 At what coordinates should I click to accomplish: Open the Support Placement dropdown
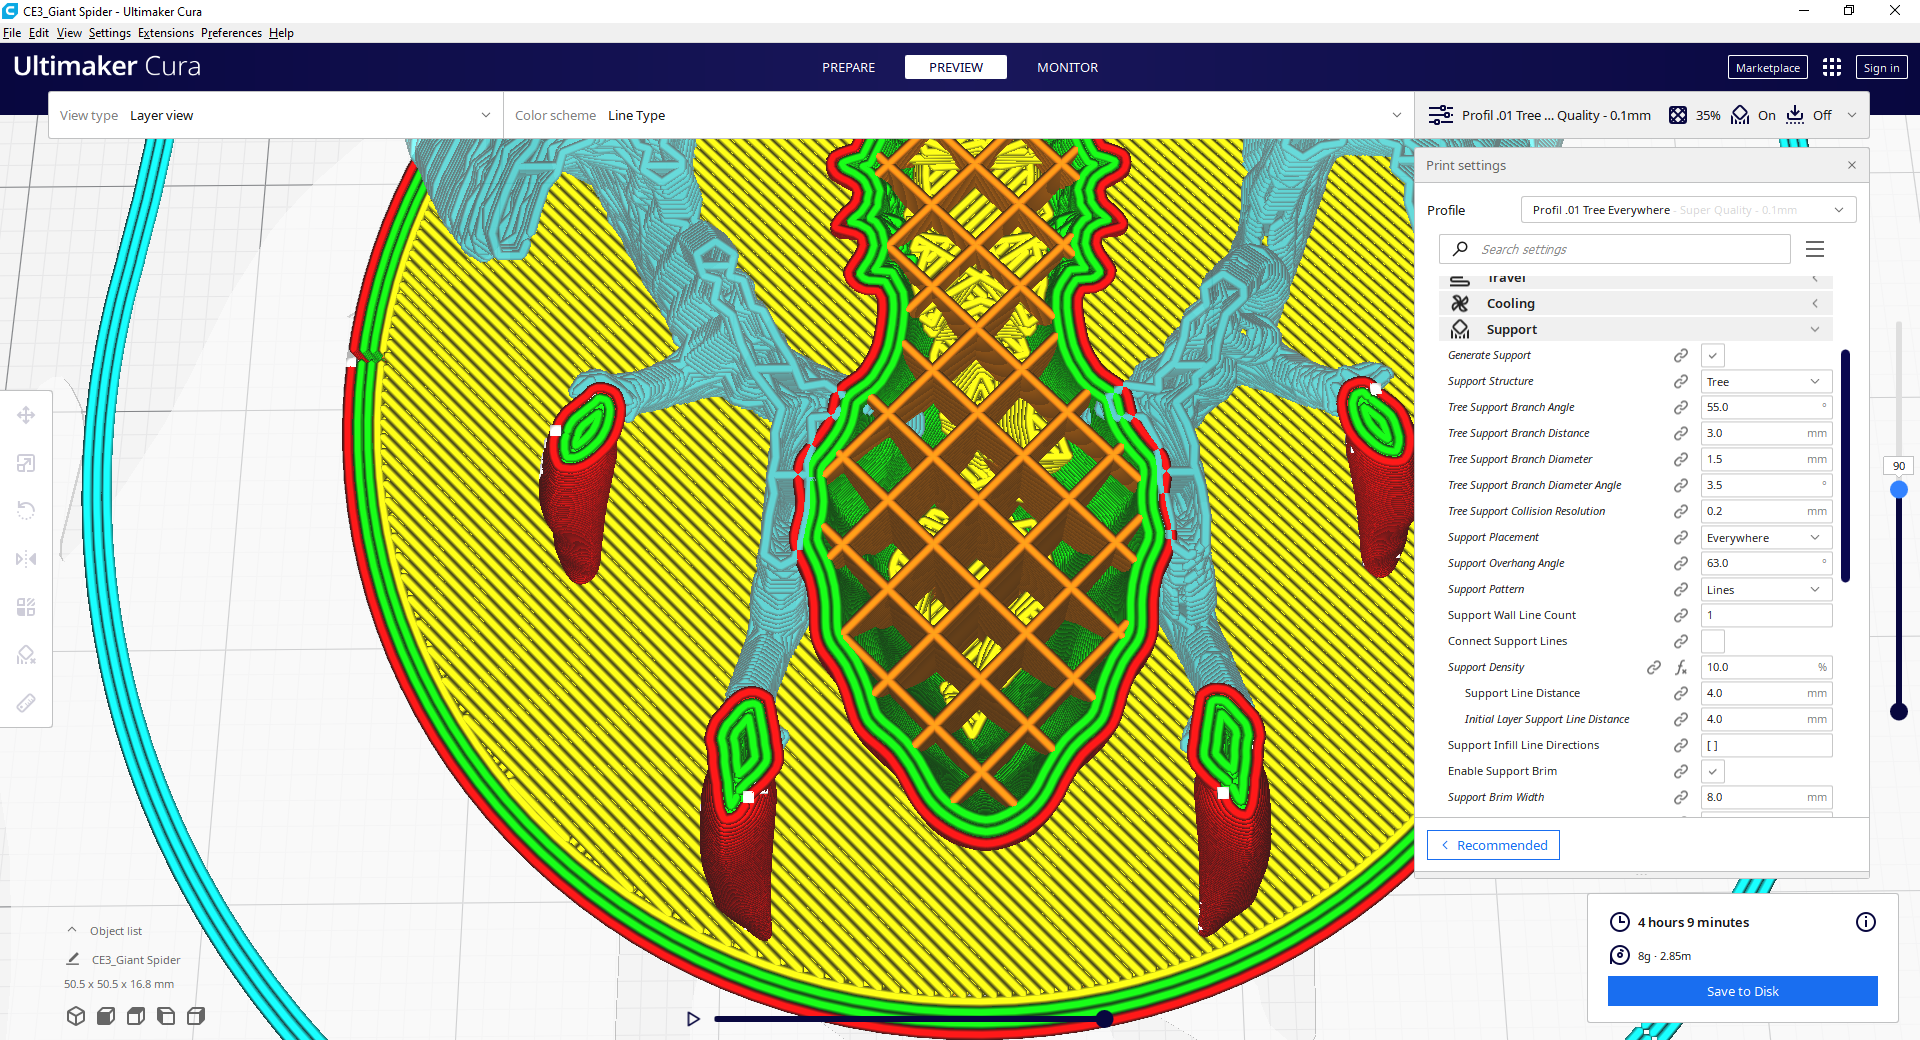(x=1766, y=537)
